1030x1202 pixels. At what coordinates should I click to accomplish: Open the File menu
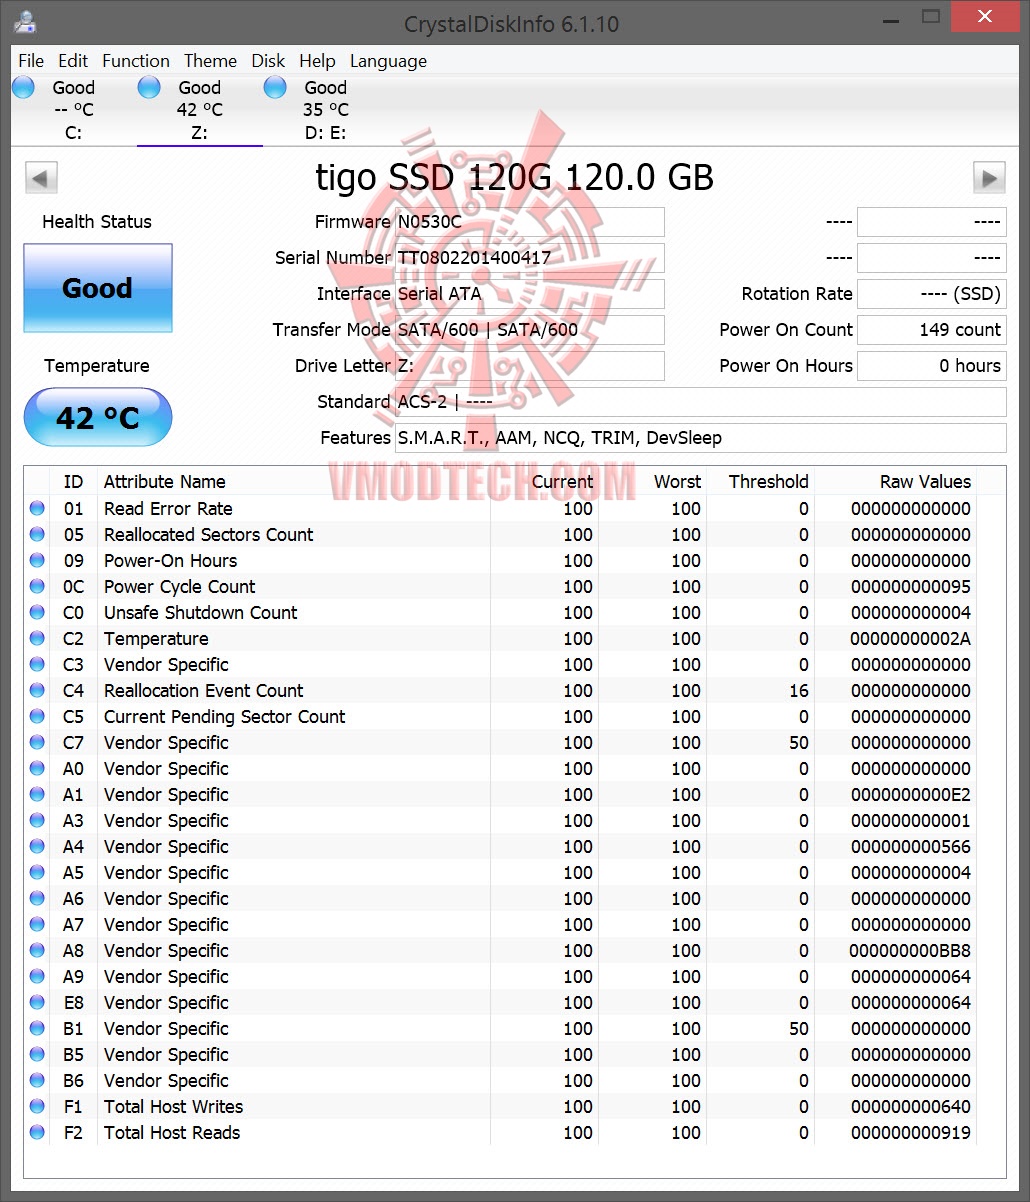coord(31,61)
